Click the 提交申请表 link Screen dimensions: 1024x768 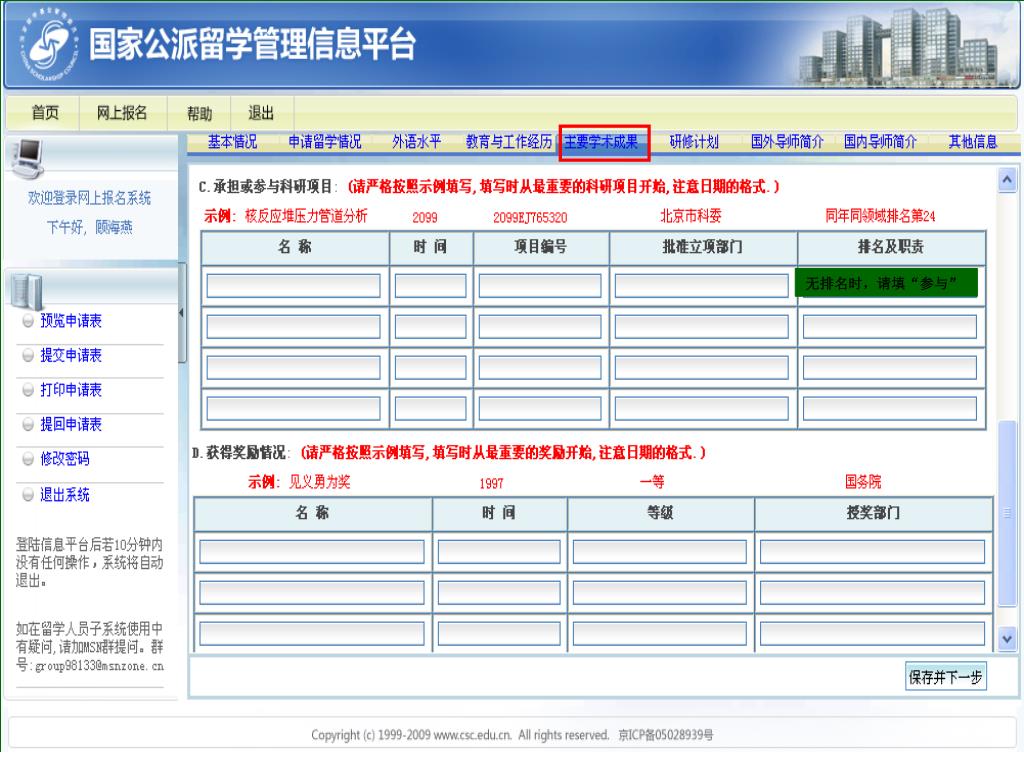tap(71, 355)
